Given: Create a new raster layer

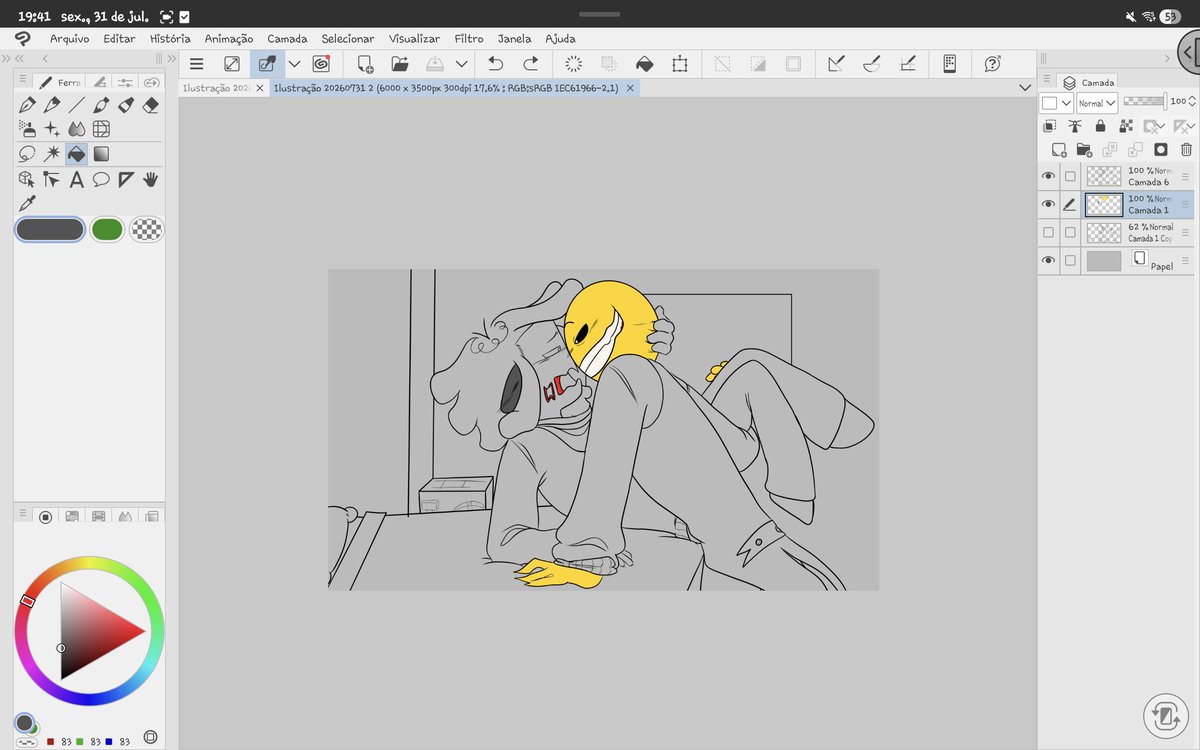Looking at the screenshot, I should tap(1058, 150).
